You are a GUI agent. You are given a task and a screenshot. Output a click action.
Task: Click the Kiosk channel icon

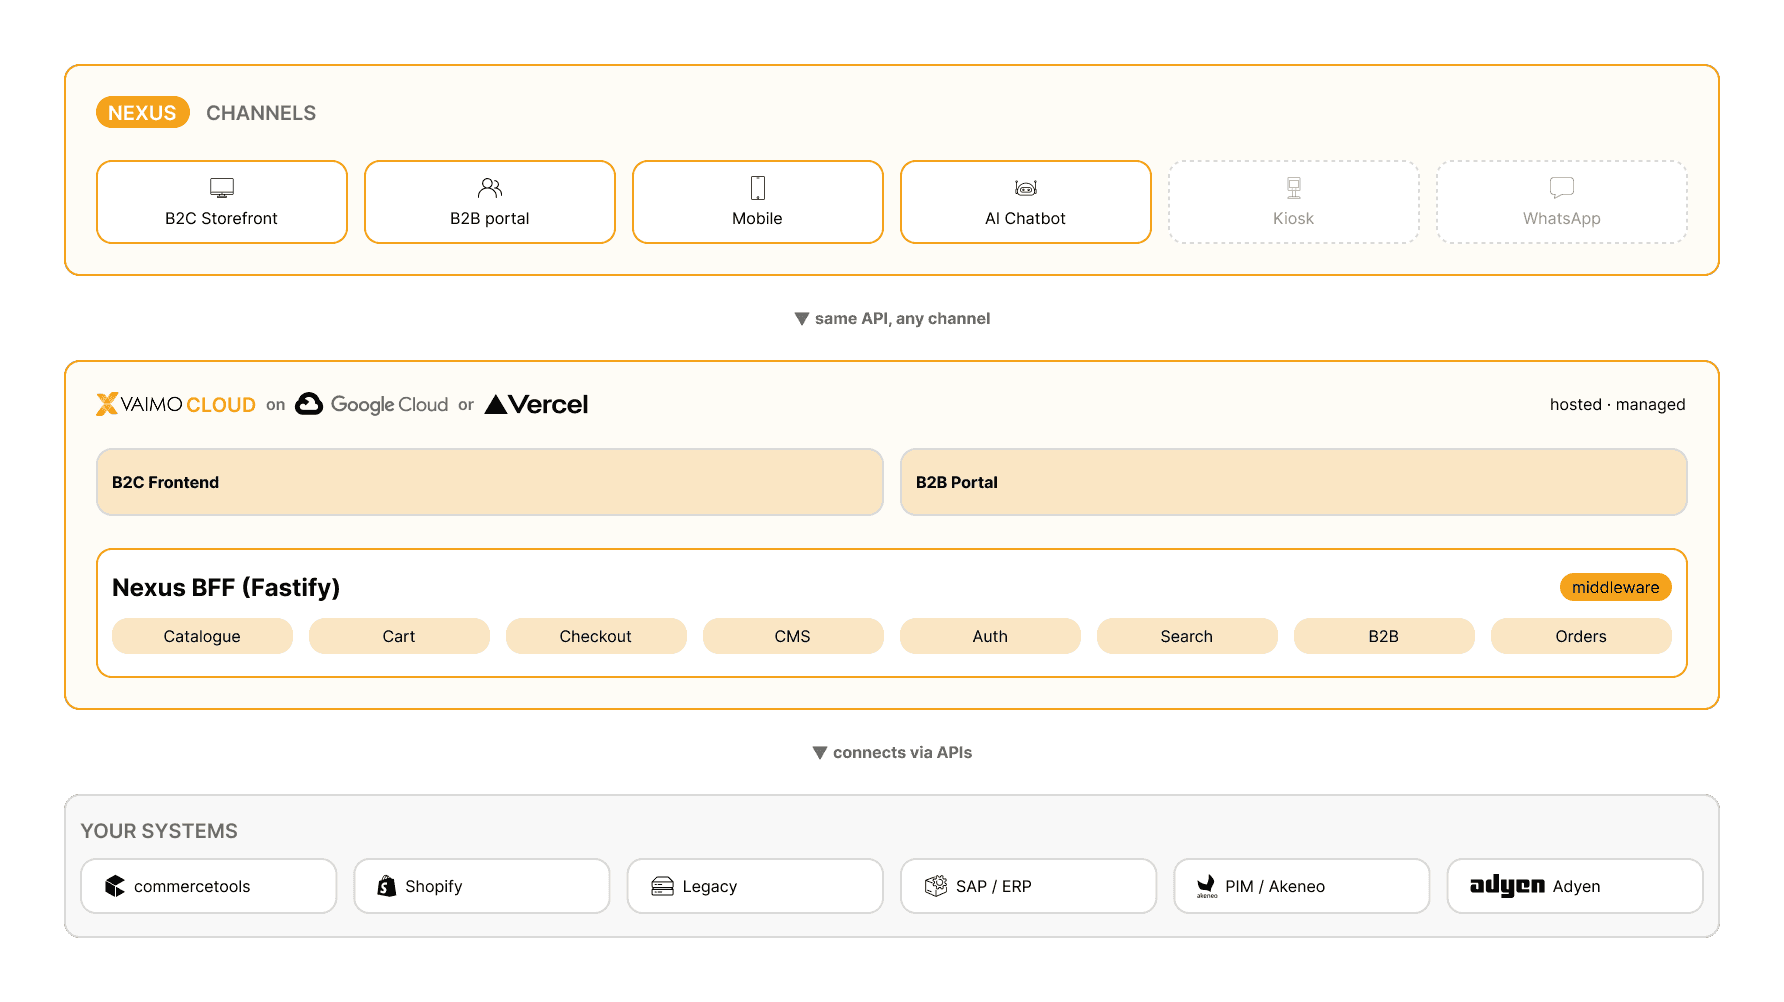click(1294, 188)
